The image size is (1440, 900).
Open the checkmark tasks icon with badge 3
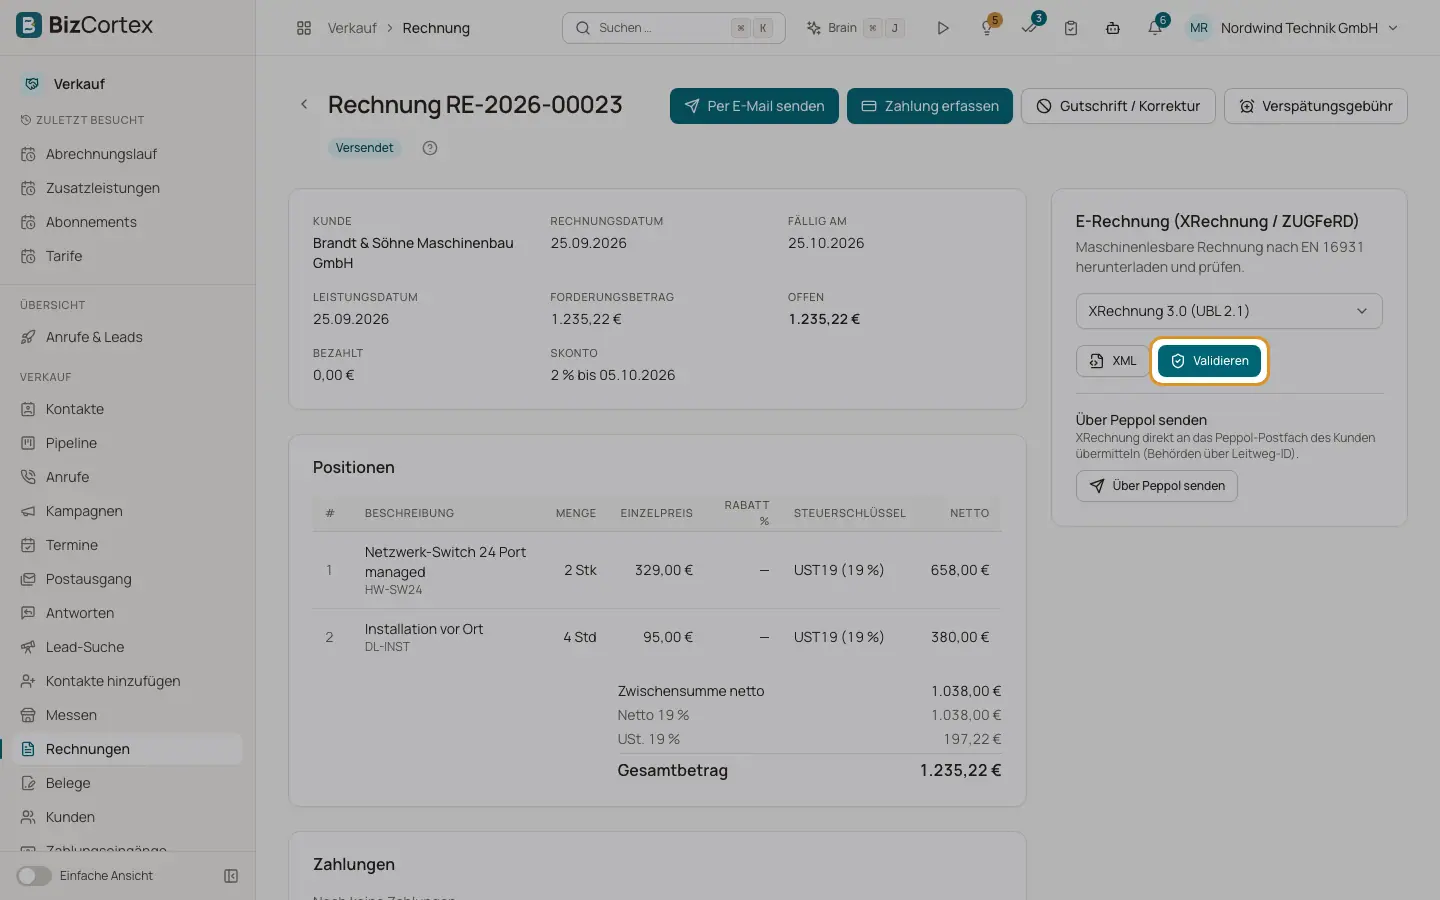[1029, 28]
